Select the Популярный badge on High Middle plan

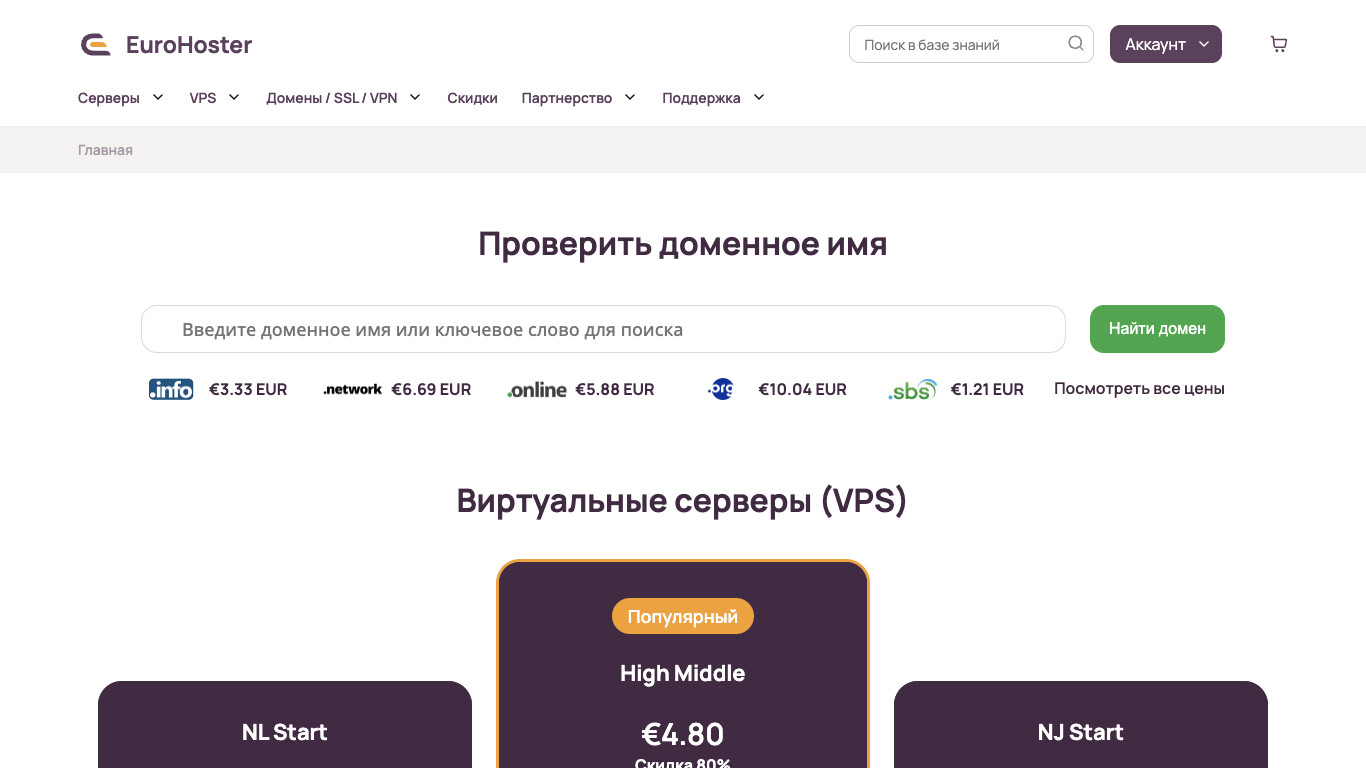[x=683, y=616]
